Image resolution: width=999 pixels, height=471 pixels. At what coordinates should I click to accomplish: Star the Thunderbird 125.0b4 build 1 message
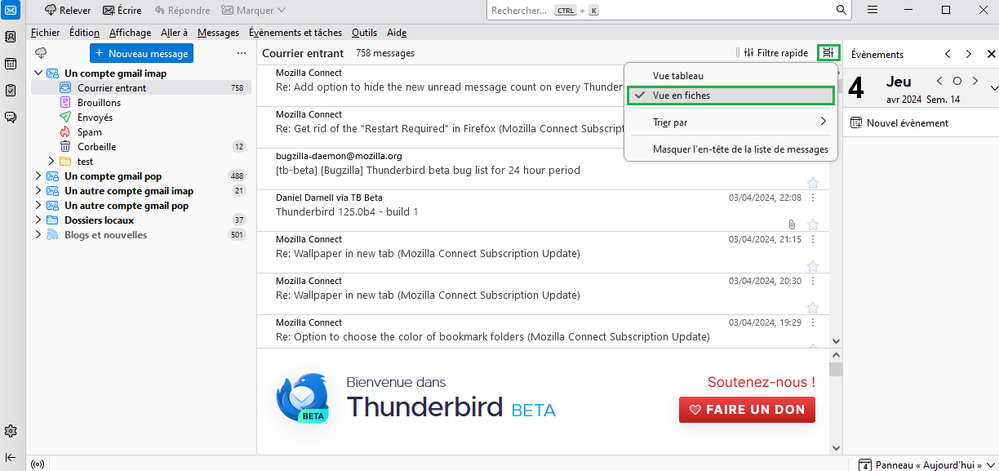click(812, 224)
